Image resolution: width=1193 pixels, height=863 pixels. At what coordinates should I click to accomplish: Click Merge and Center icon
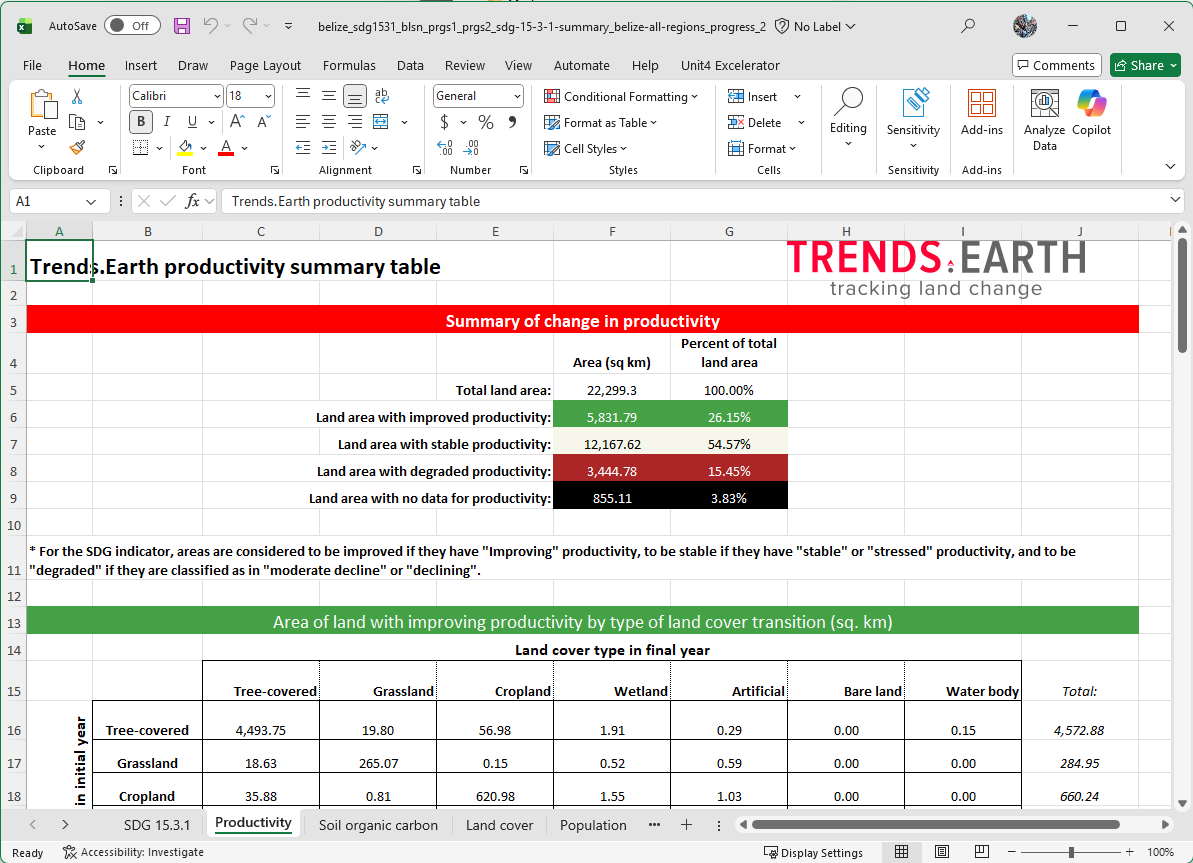[381, 122]
